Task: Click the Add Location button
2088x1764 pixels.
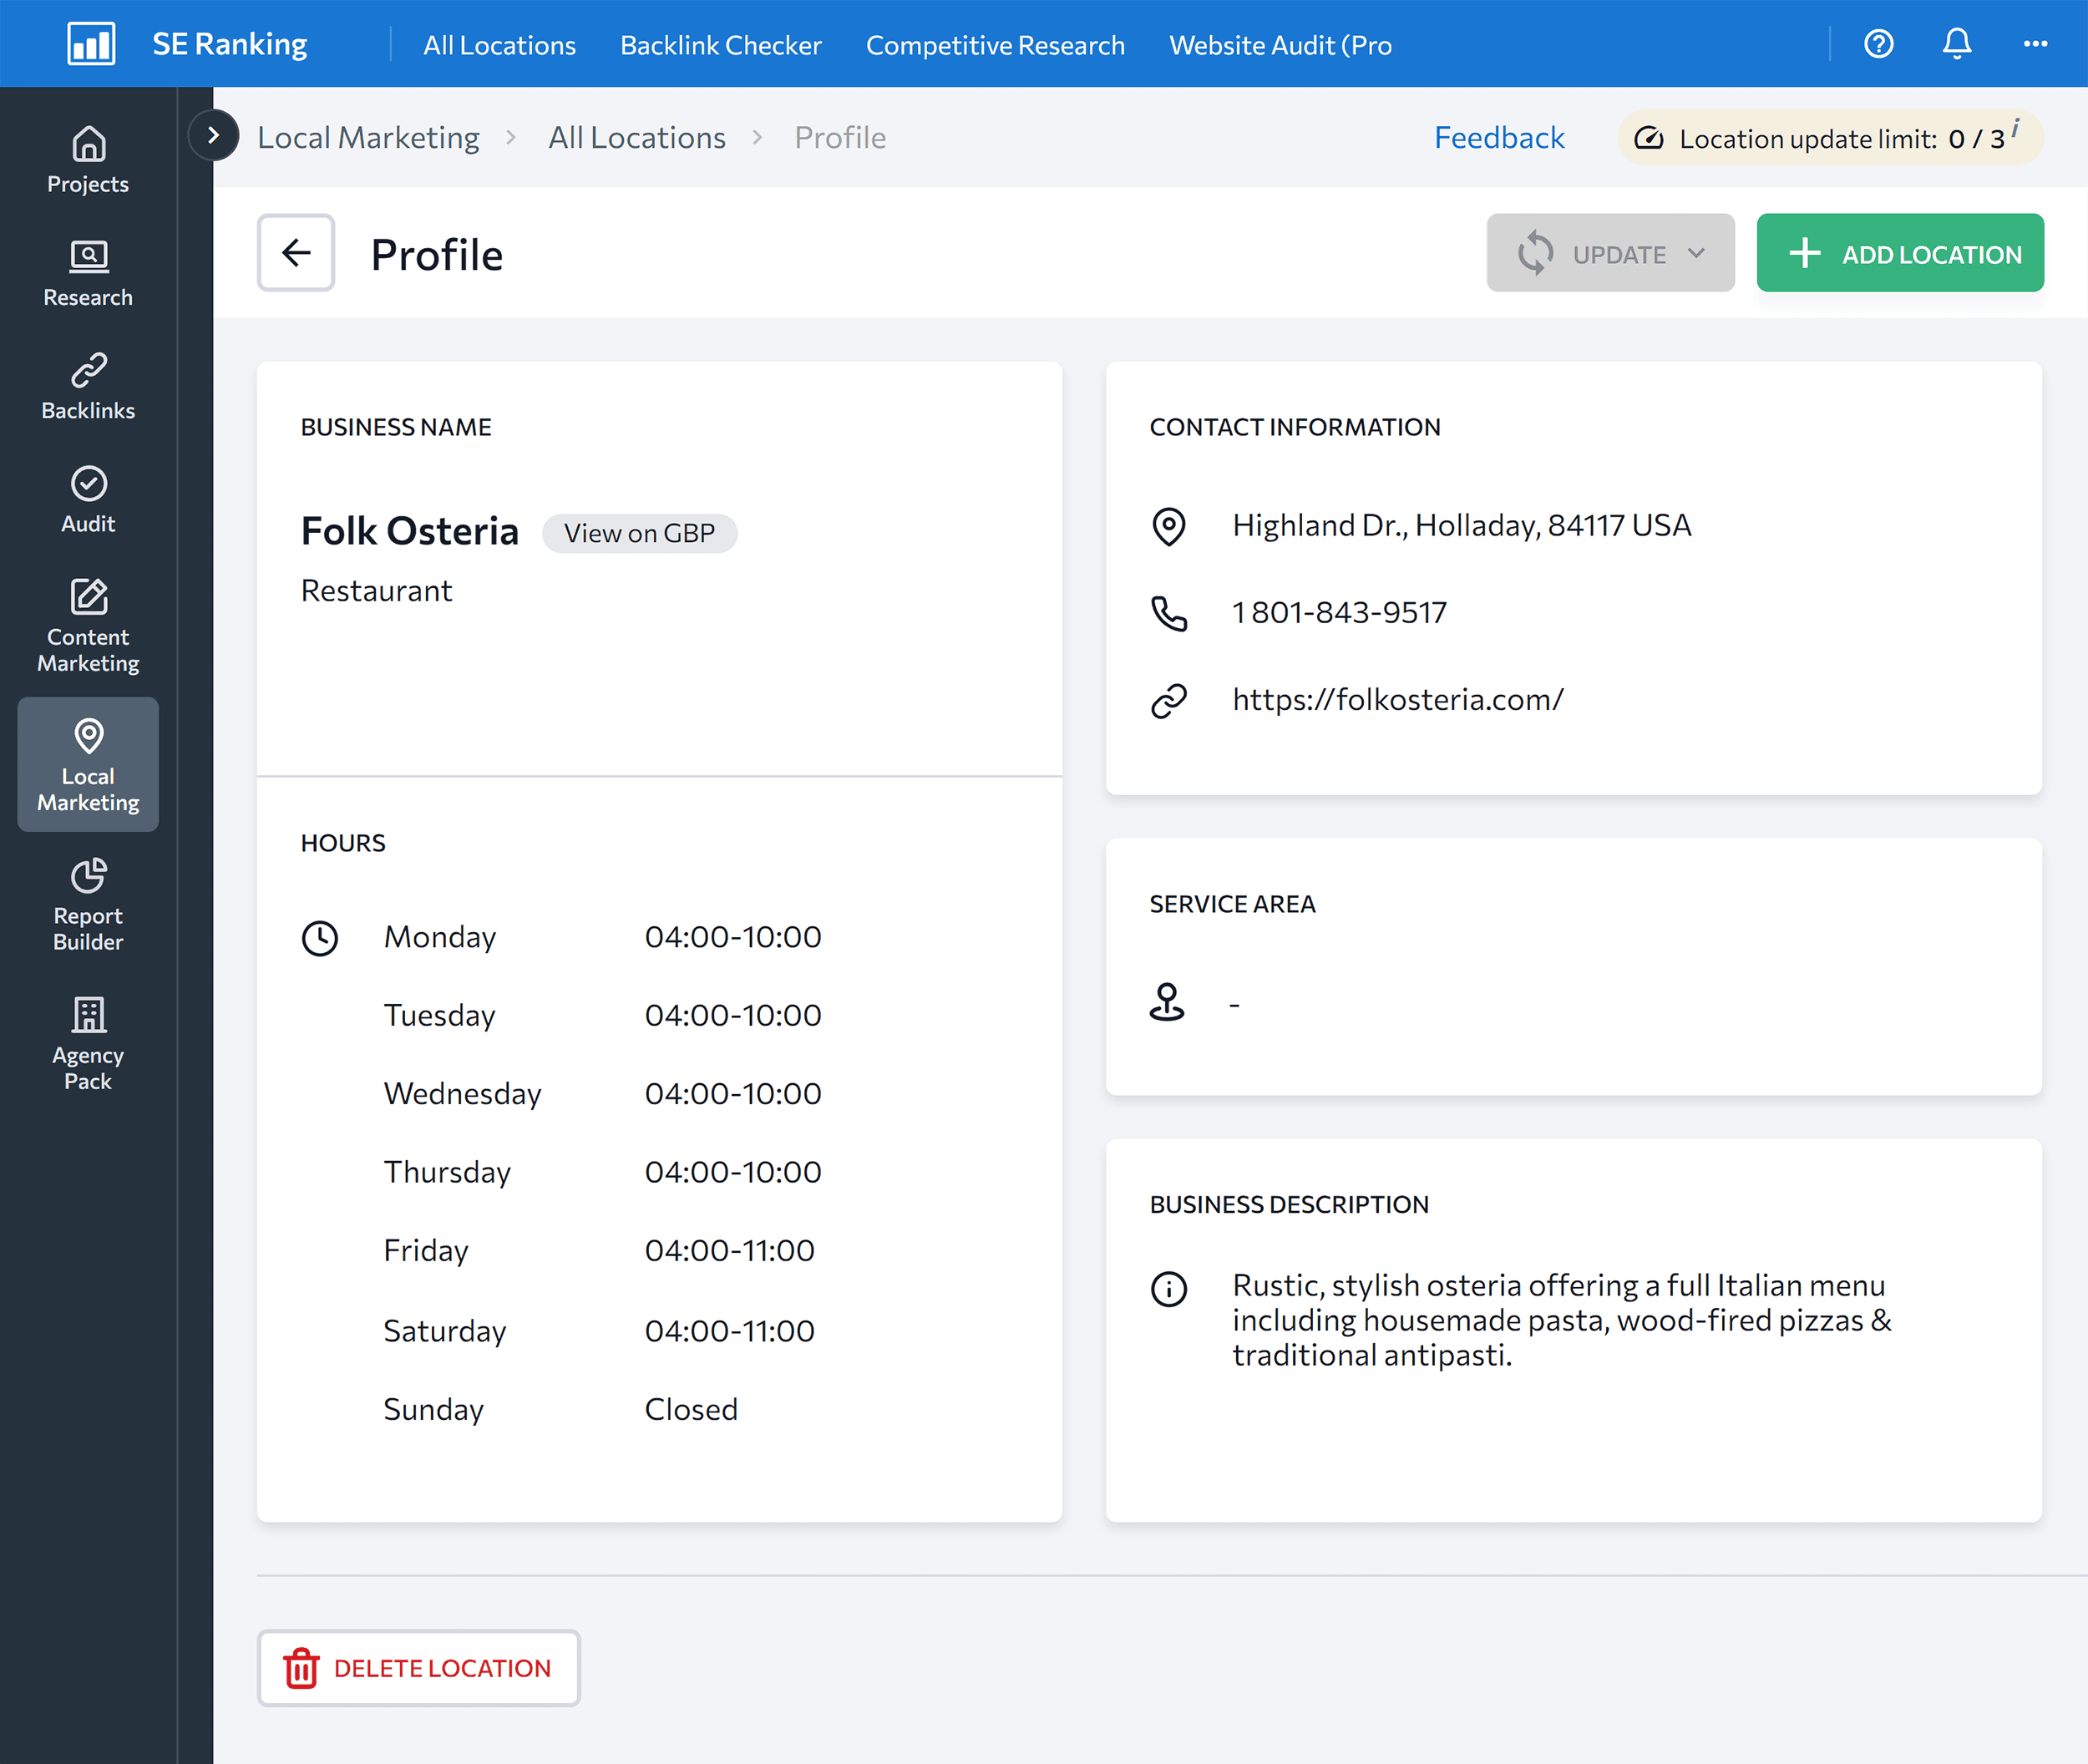Action: coord(1899,254)
